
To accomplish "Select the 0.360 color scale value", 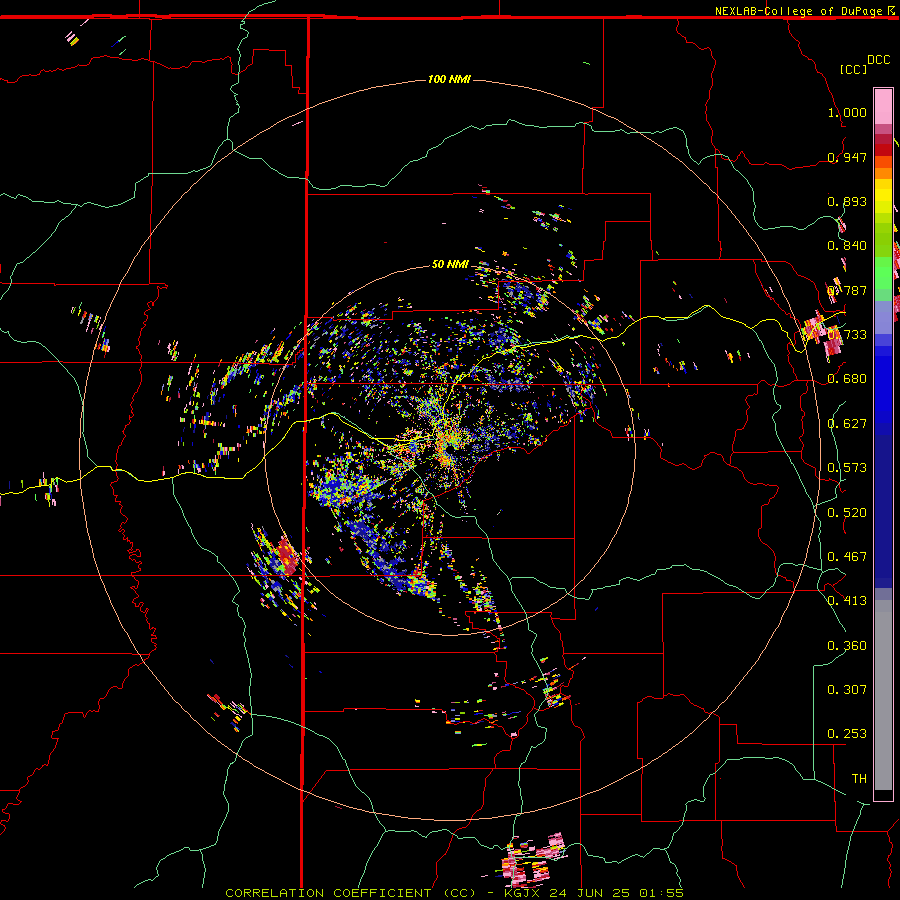I will (847, 646).
